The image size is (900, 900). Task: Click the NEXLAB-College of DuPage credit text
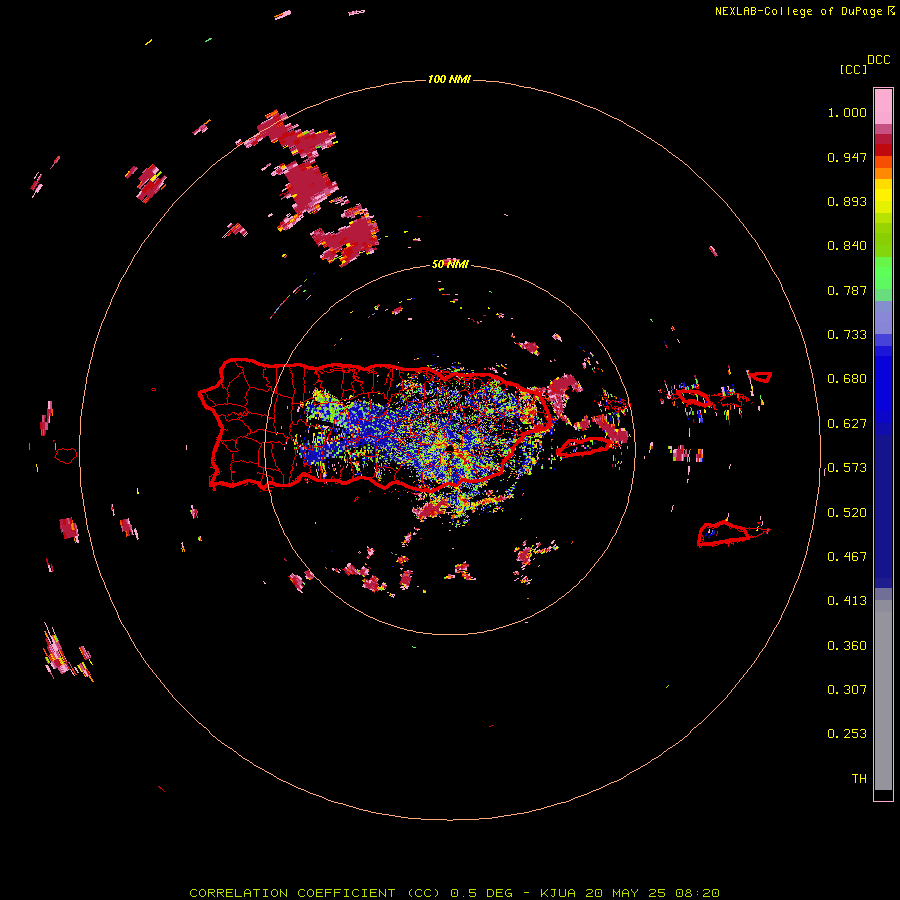798,11
